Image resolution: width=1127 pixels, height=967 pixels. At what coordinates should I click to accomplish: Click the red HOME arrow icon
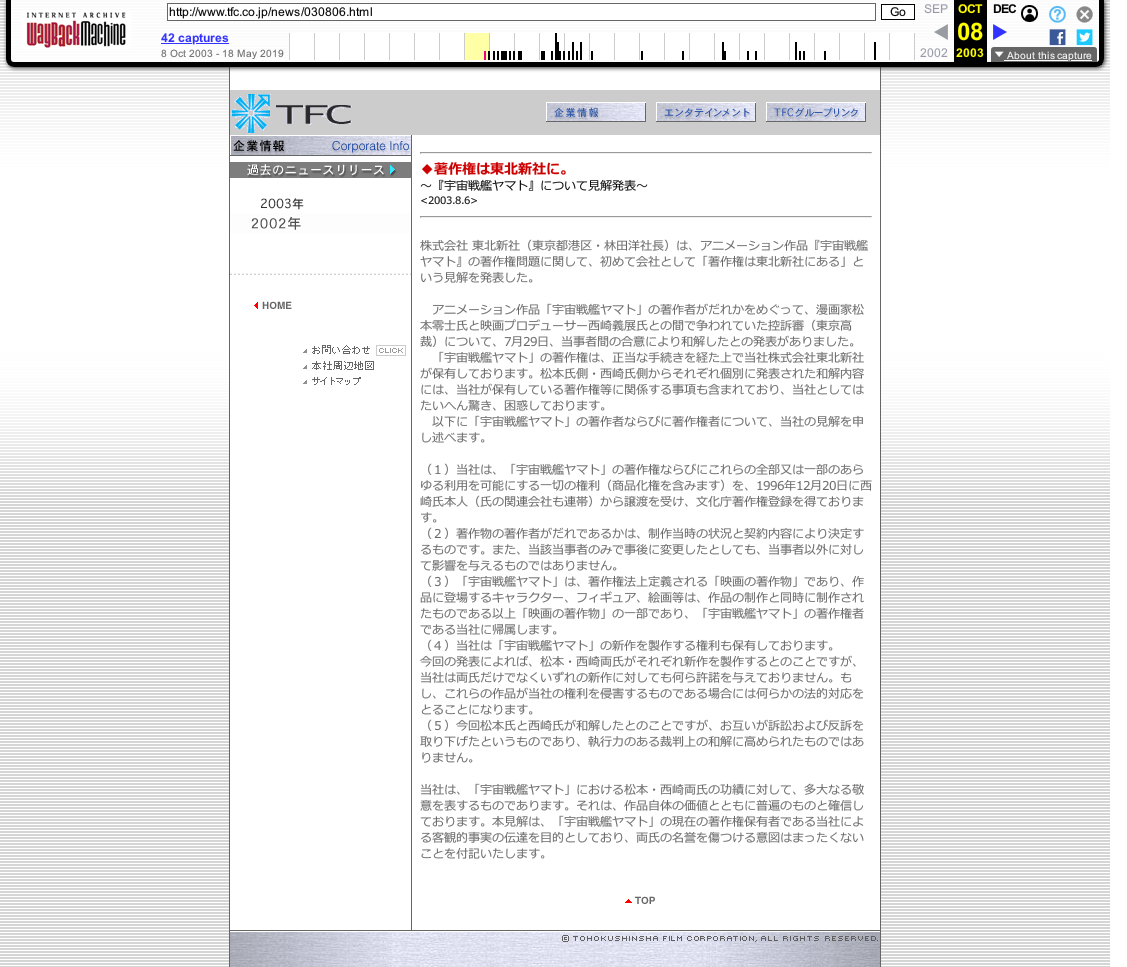[256, 306]
